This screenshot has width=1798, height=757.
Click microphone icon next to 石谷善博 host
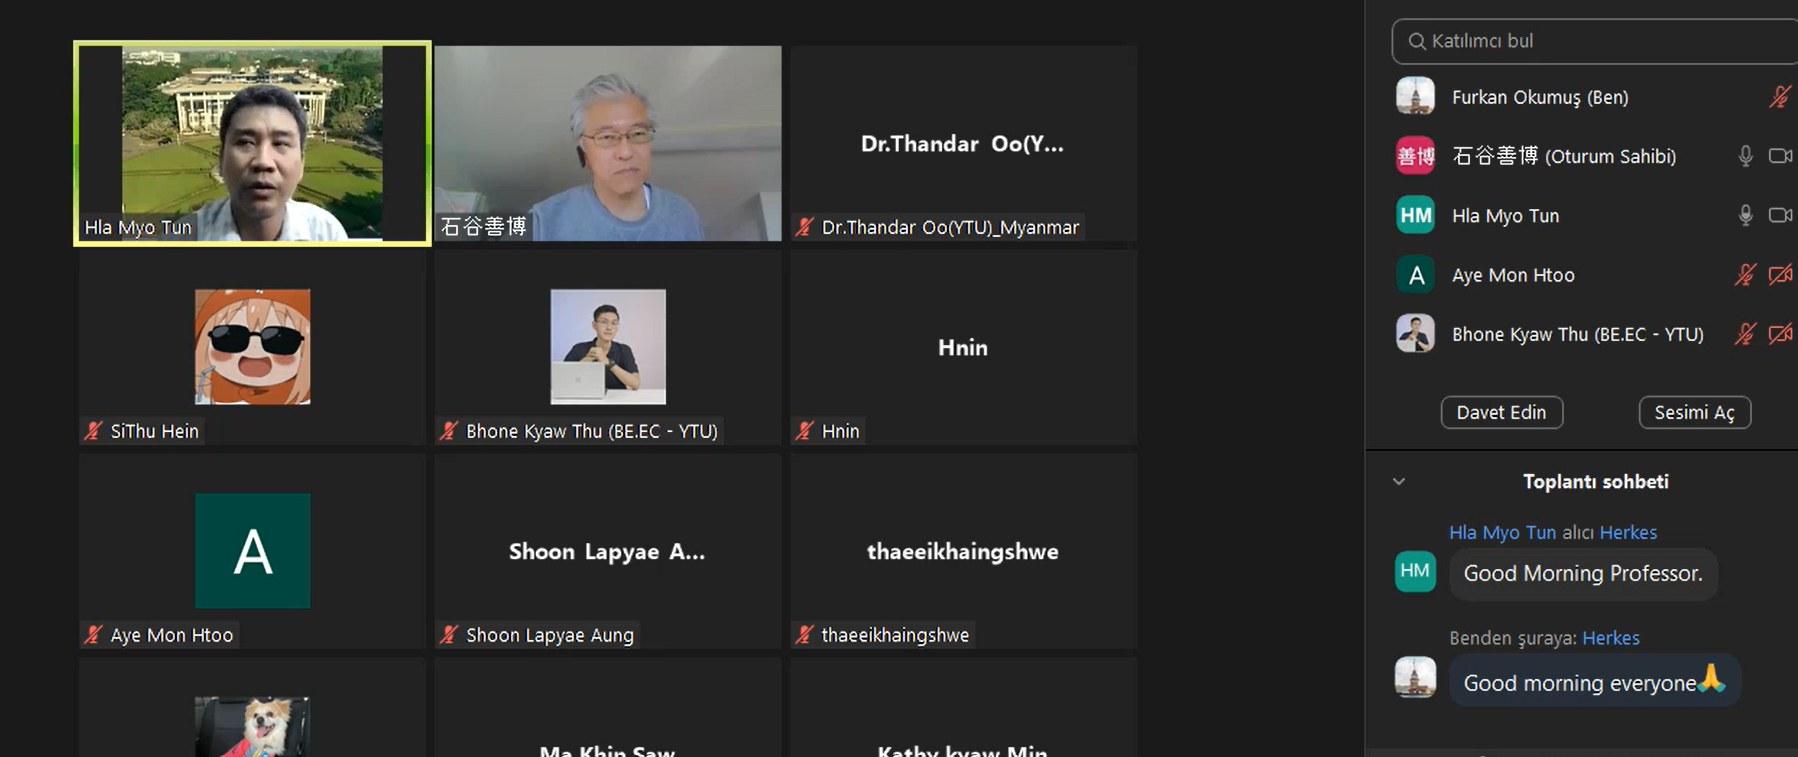[1745, 156]
